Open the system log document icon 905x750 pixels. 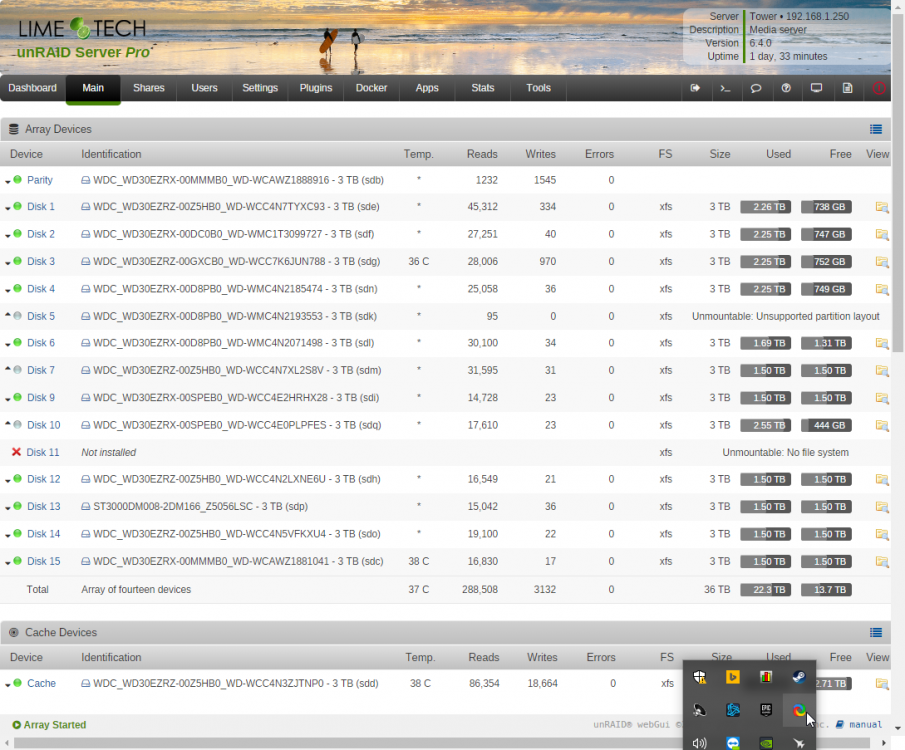click(x=847, y=88)
